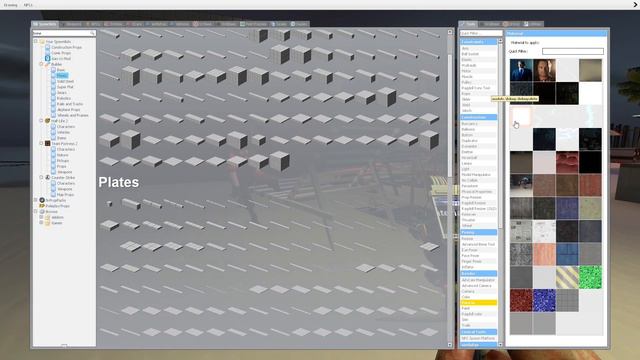
Task: Click the Half-Life 2 game icon
Action: tap(47, 121)
